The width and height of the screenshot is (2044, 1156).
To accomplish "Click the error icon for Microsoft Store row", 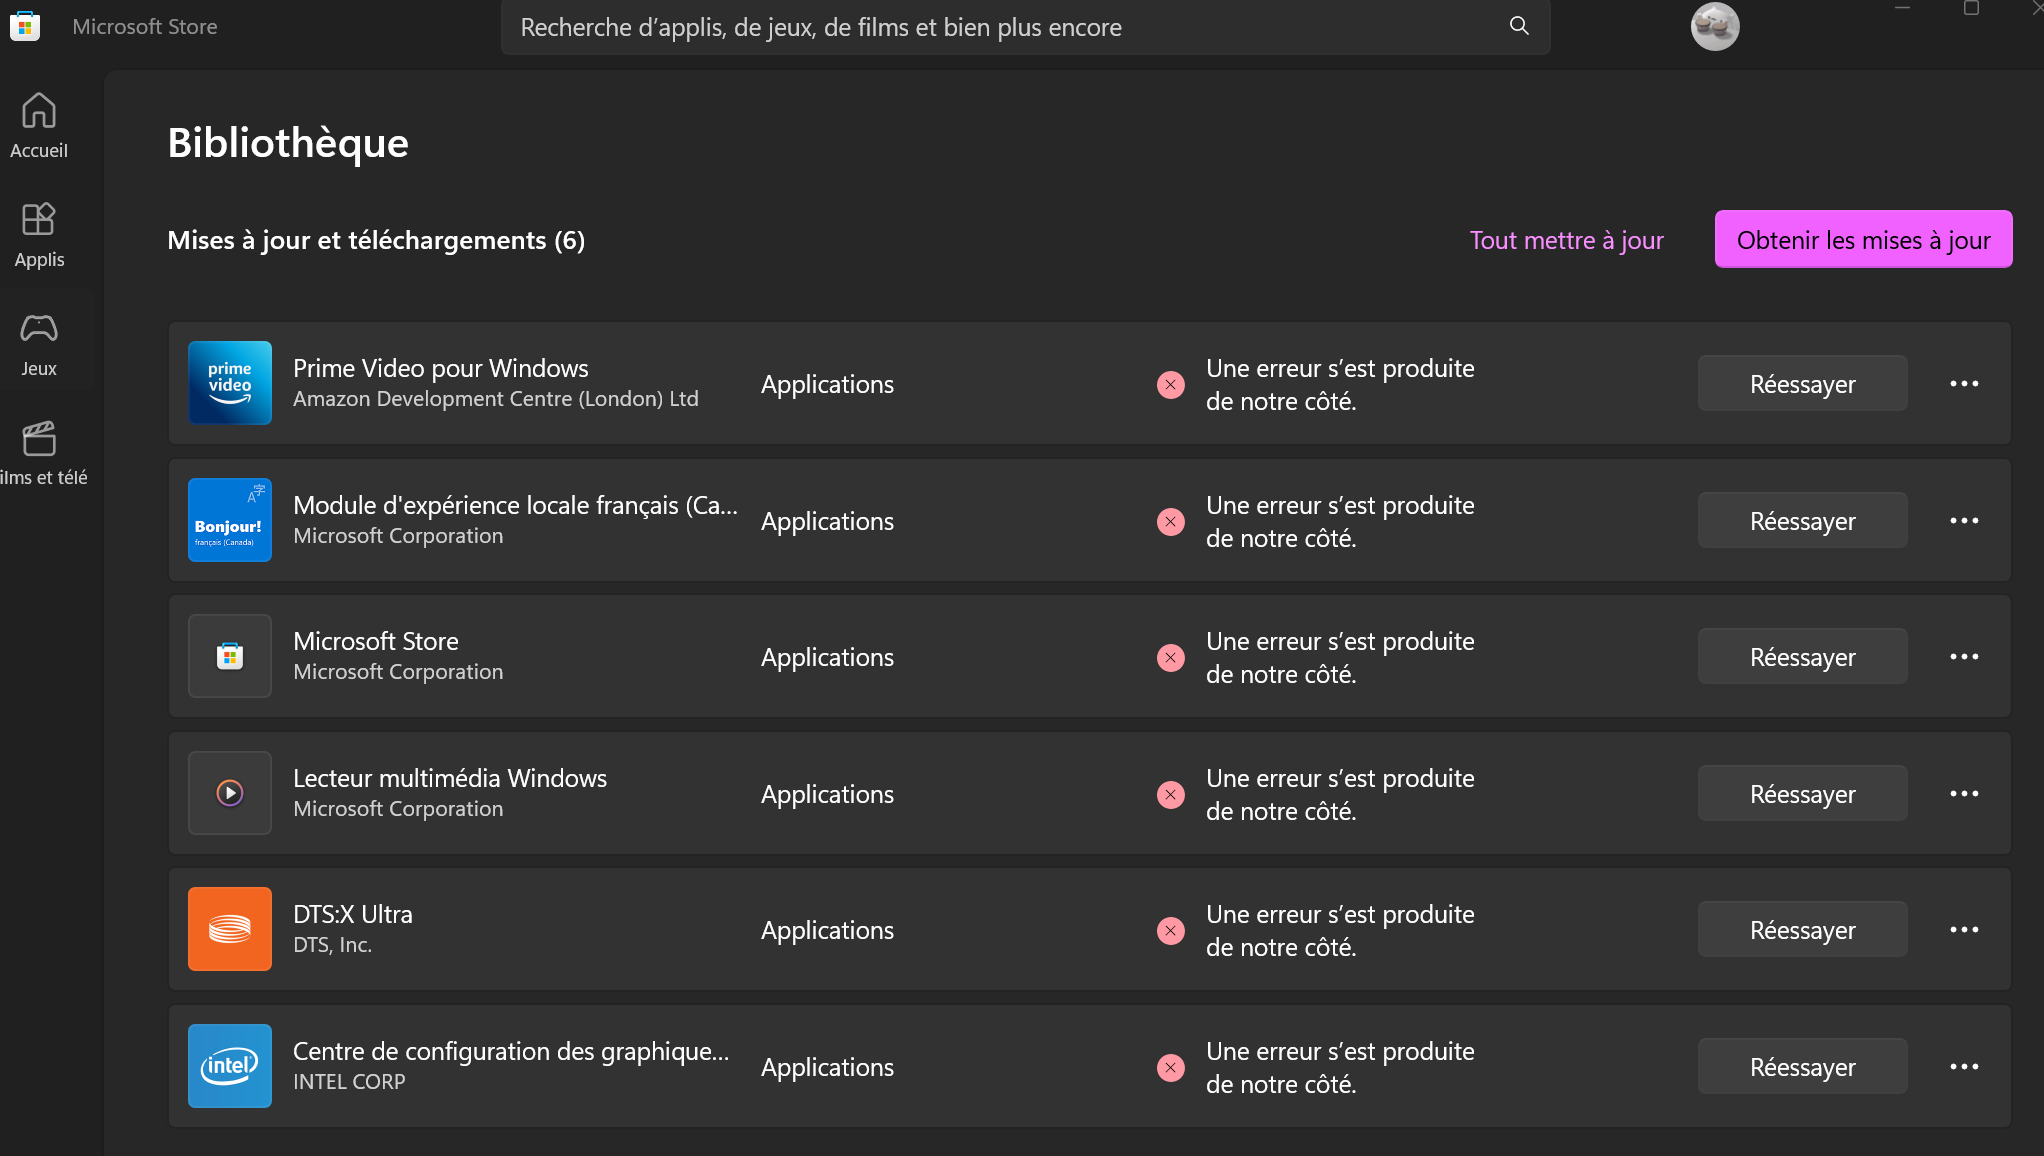I will pyautogui.click(x=1171, y=658).
